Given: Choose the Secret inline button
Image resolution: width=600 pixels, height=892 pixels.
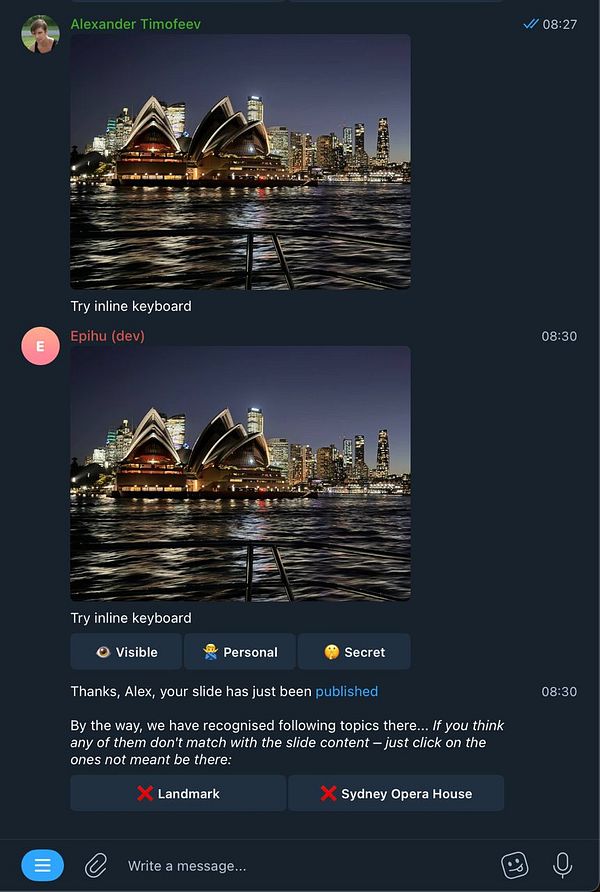Looking at the screenshot, I should click(354, 652).
